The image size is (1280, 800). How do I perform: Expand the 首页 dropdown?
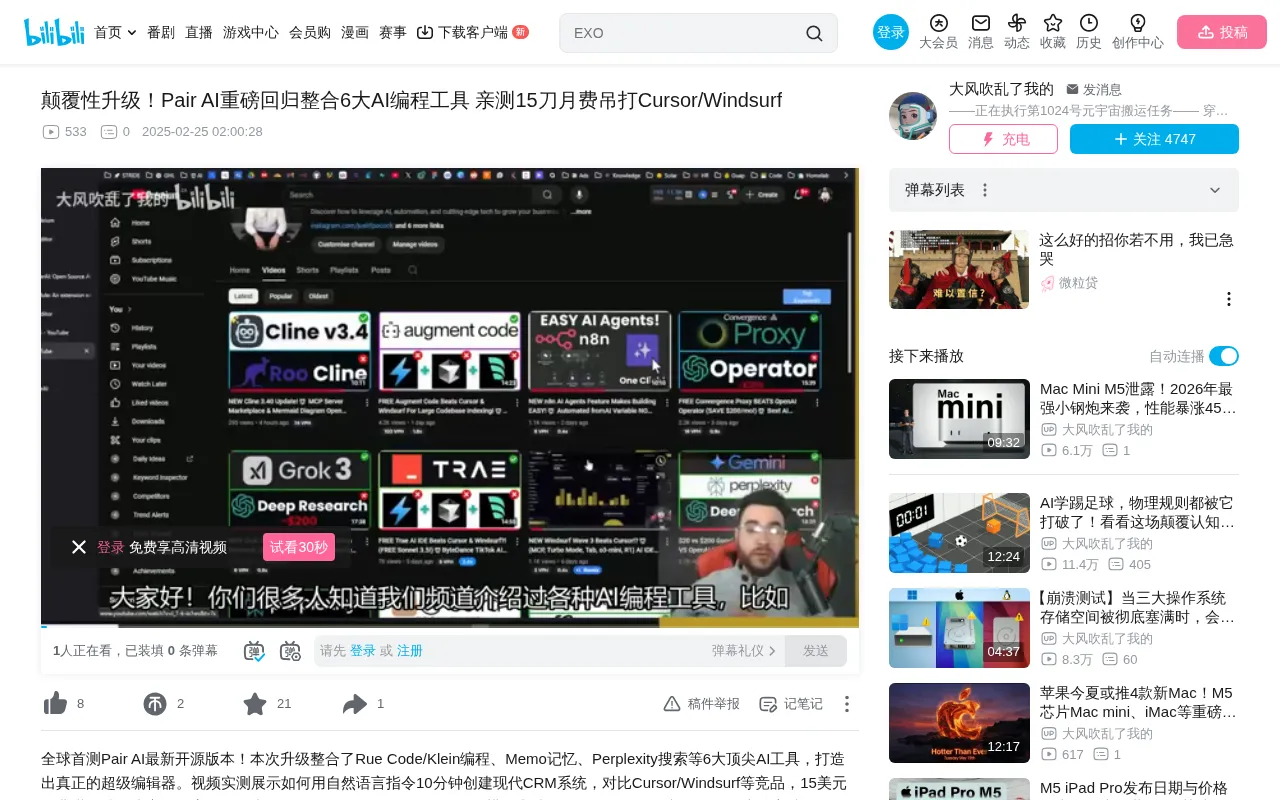coord(115,32)
